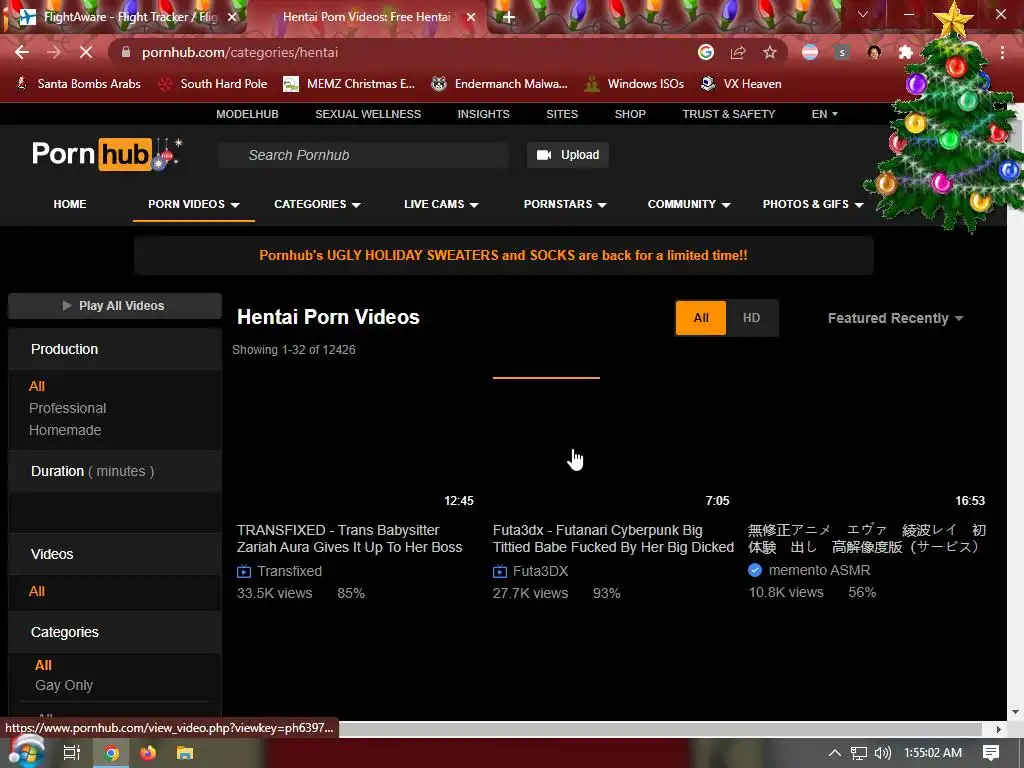Open the EN language dropdown
Image resolution: width=1024 pixels, height=768 pixels.
[x=824, y=114]
